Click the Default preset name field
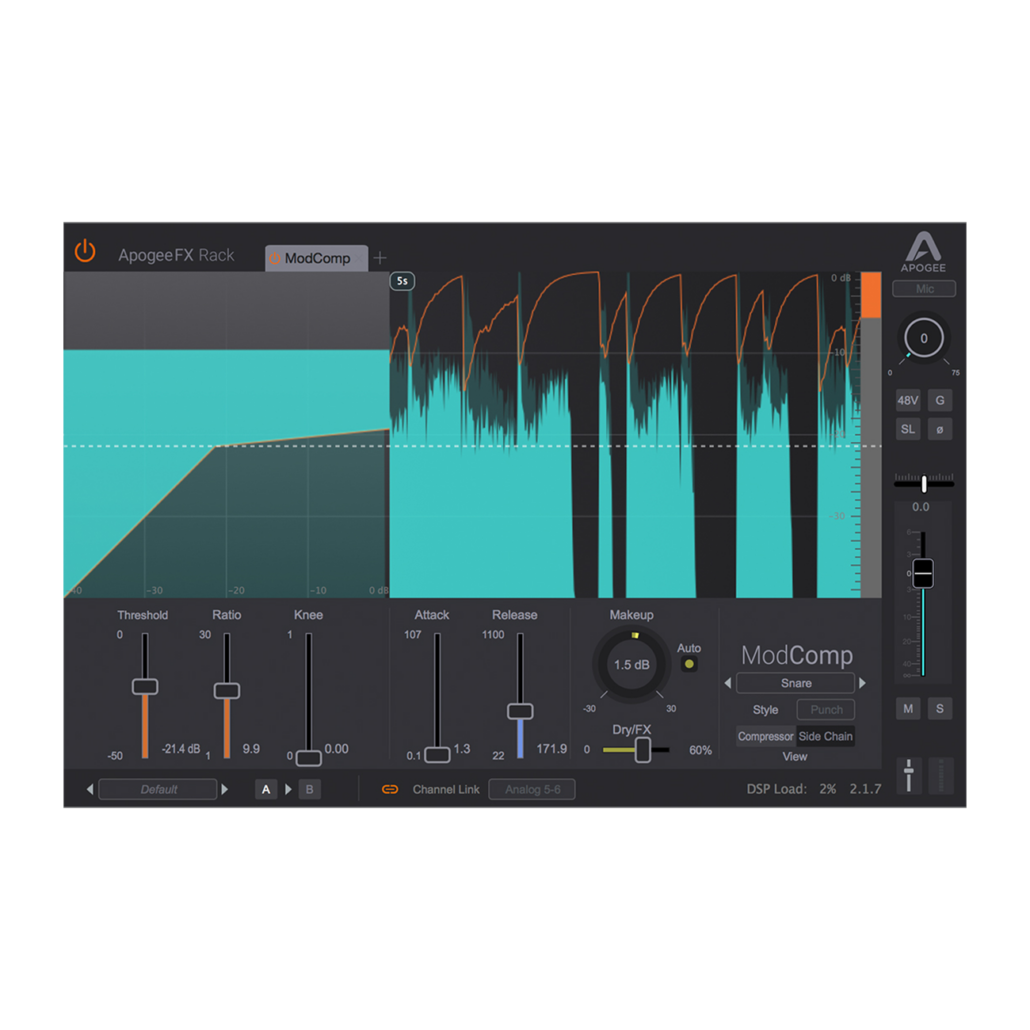 (x=157, y=789)
